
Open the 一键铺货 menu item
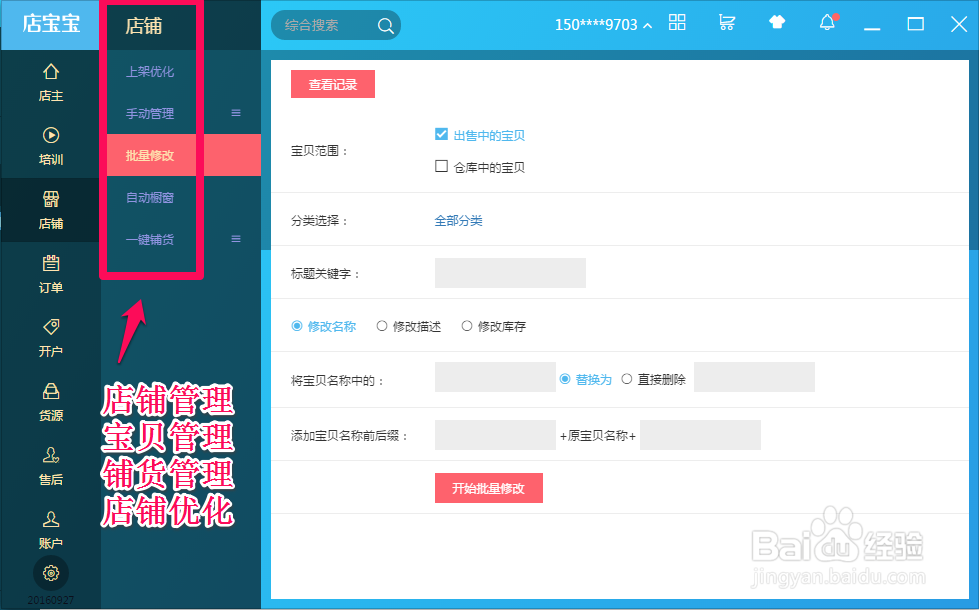click(150, 239)
